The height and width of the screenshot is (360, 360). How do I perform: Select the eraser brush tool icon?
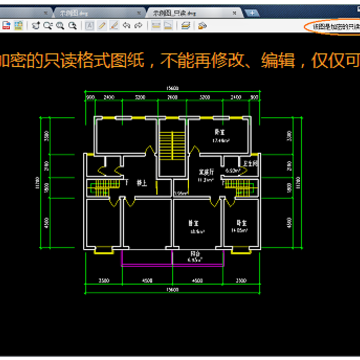click(114, 25)
